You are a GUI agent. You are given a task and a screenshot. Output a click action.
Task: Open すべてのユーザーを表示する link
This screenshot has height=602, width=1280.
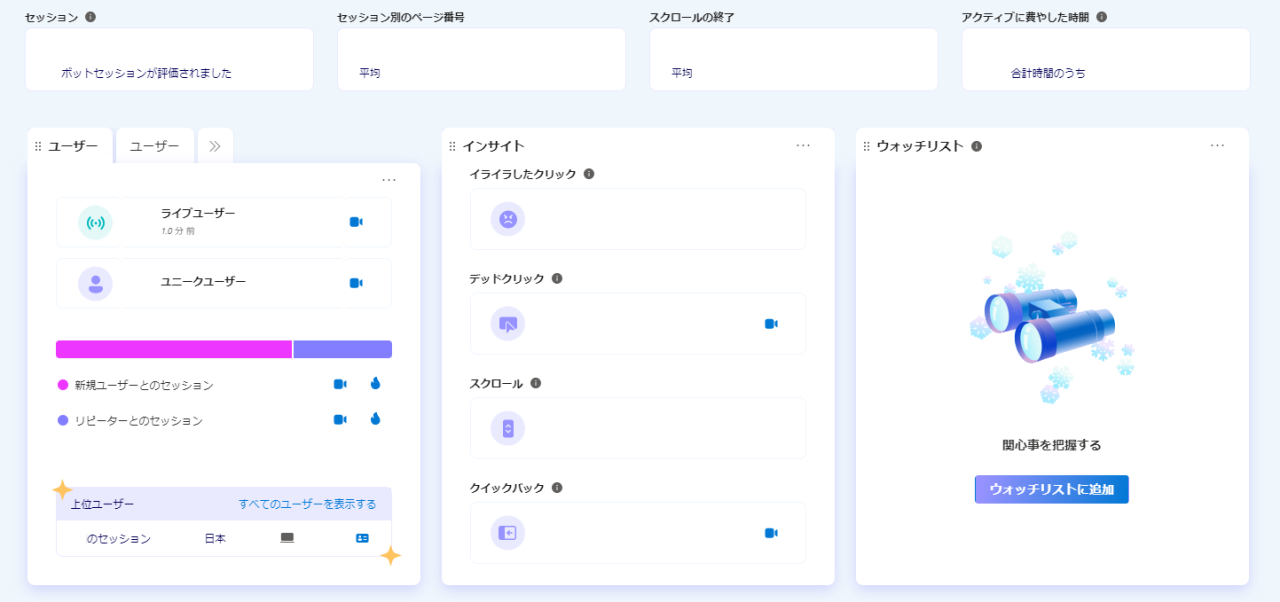coord(307,504)
